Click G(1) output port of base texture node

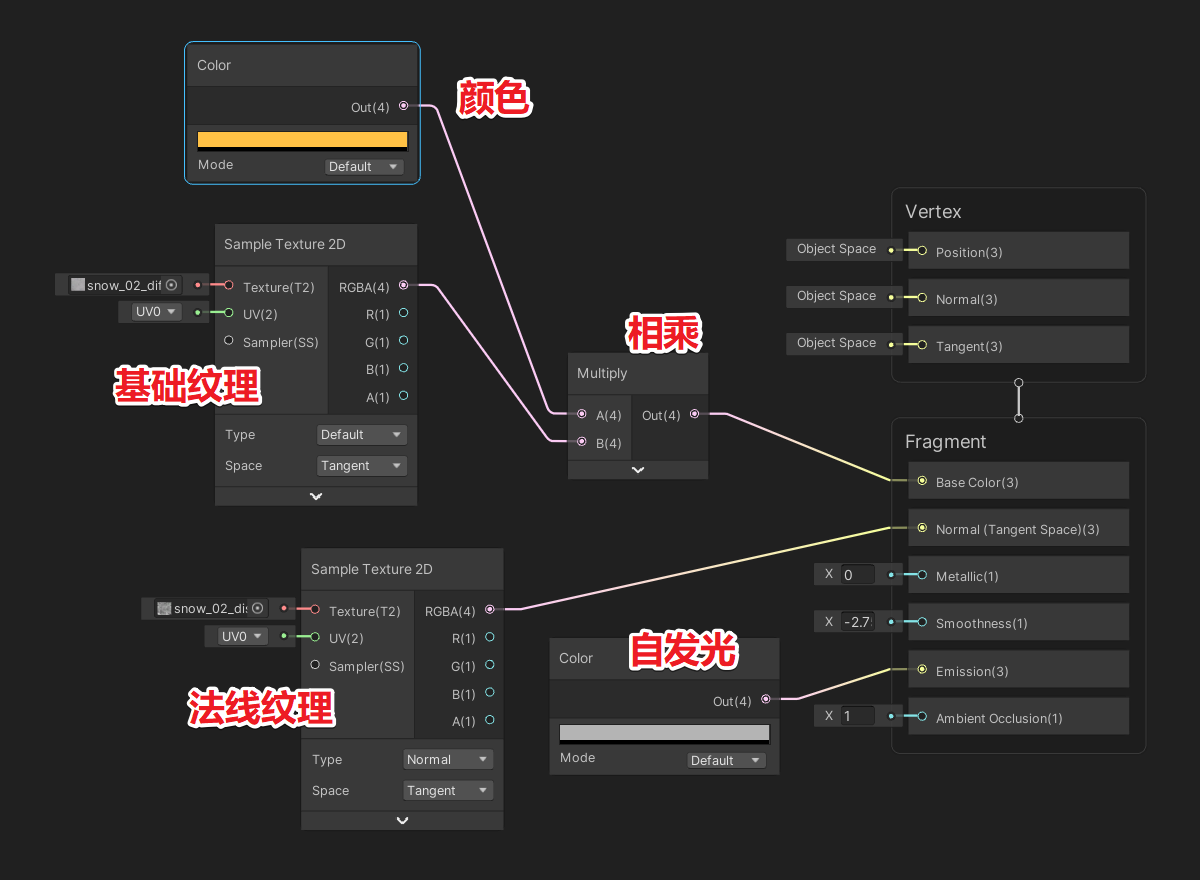[403, 341]
